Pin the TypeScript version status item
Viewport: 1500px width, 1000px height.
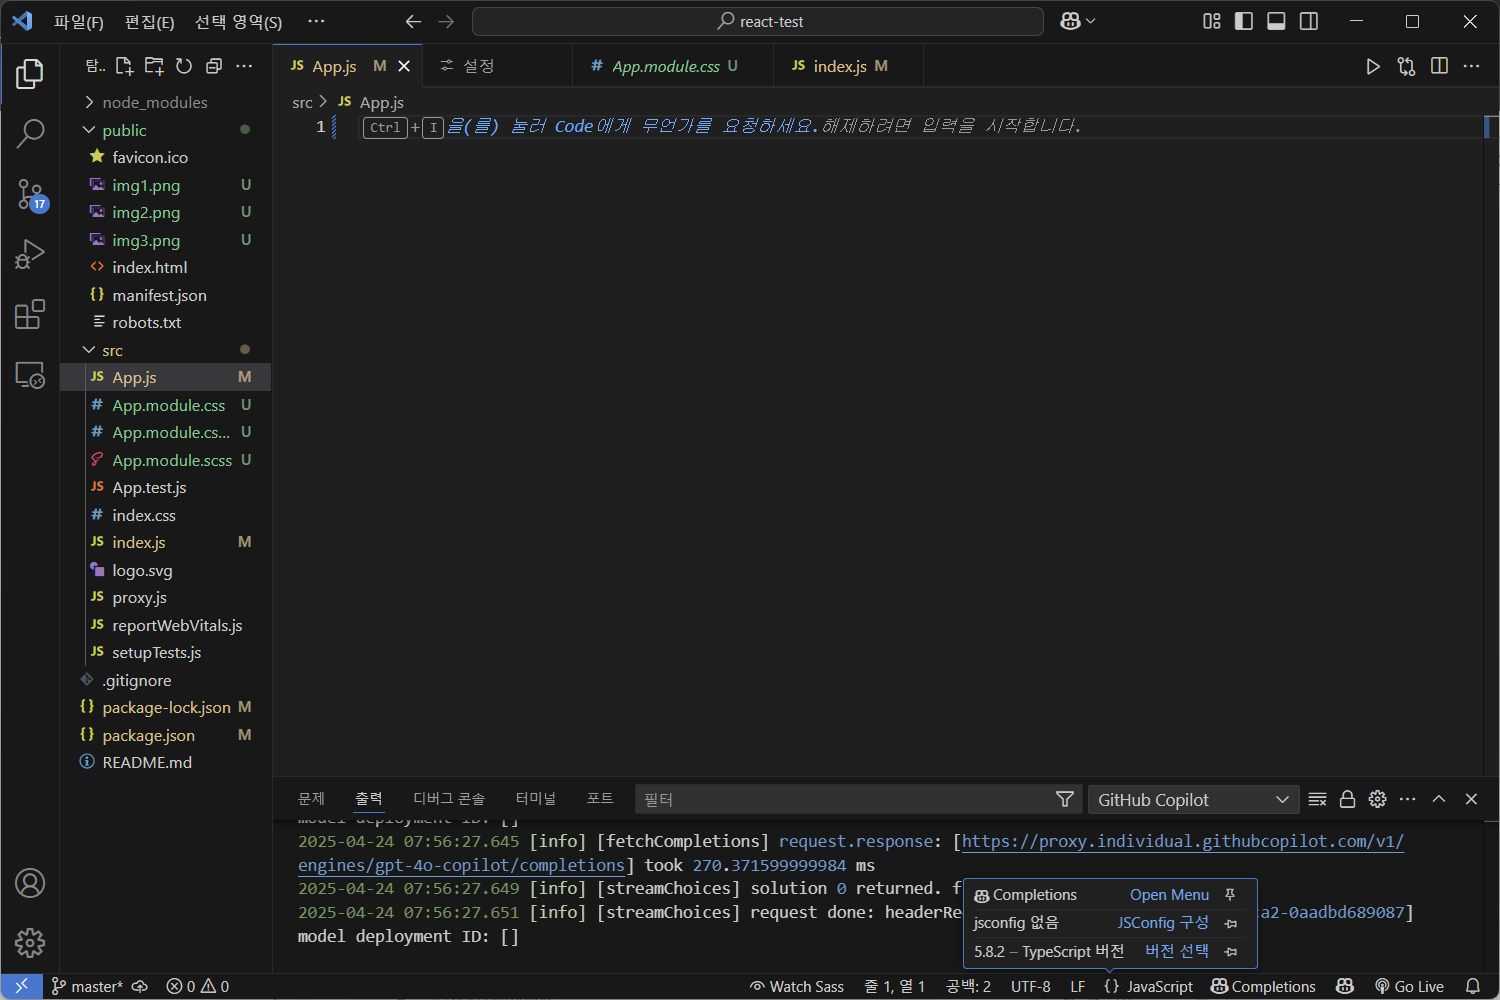pyautogui.click(x=1231, y=952)
